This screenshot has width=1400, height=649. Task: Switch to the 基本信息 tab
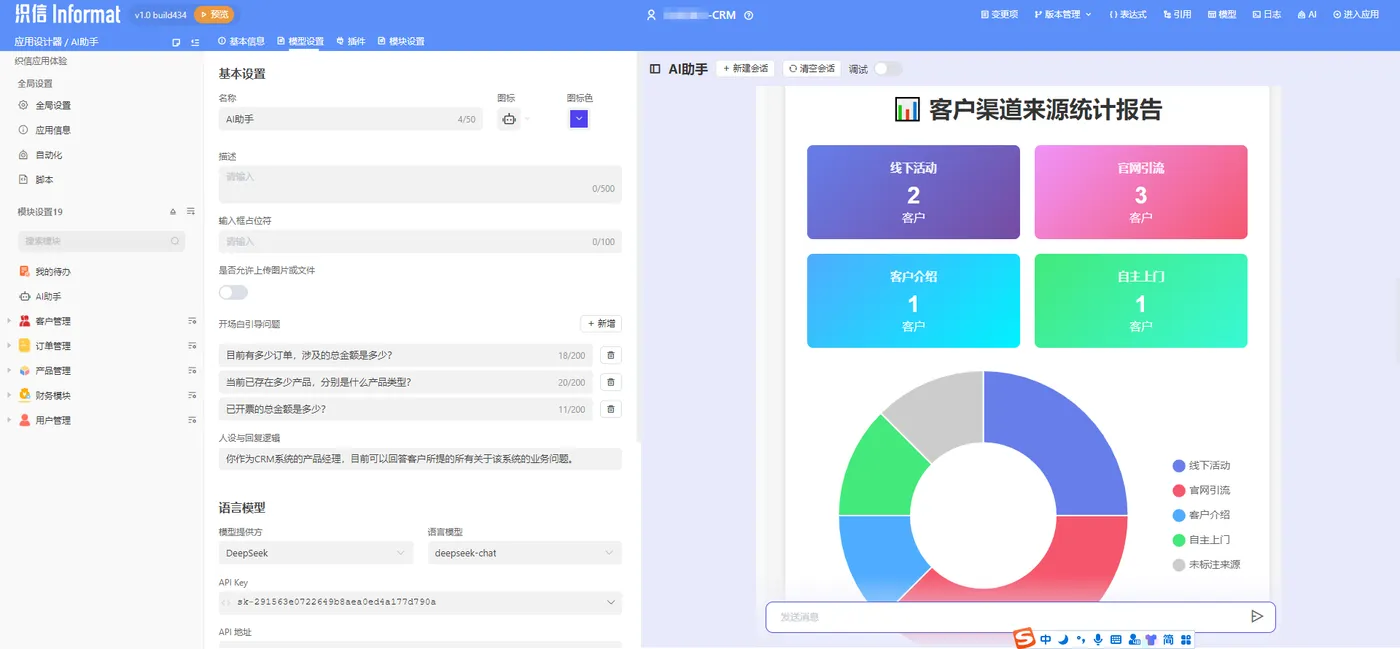coord(241,41)
